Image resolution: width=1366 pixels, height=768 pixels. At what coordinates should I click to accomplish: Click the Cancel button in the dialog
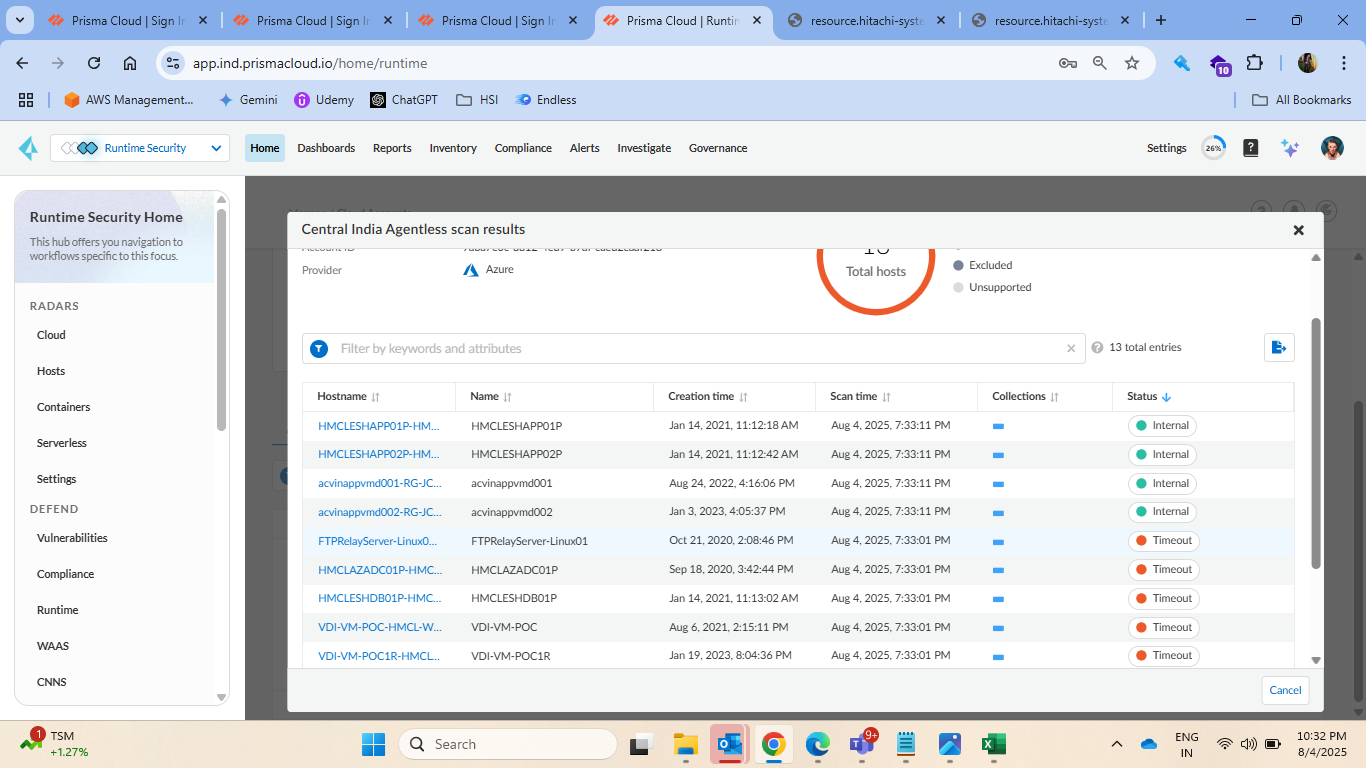coord(1285,690)
